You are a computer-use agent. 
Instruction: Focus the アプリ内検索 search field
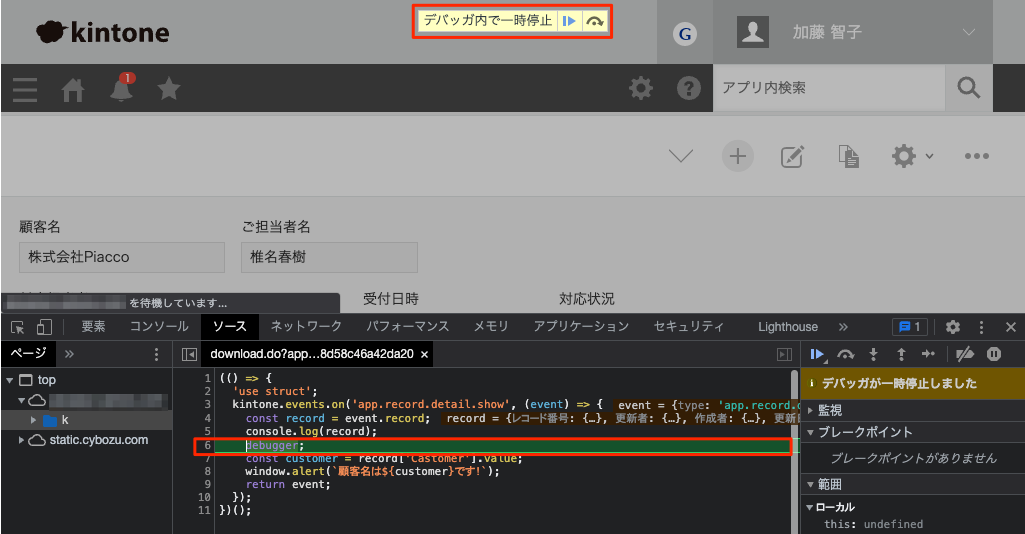[x=829, y=88]
